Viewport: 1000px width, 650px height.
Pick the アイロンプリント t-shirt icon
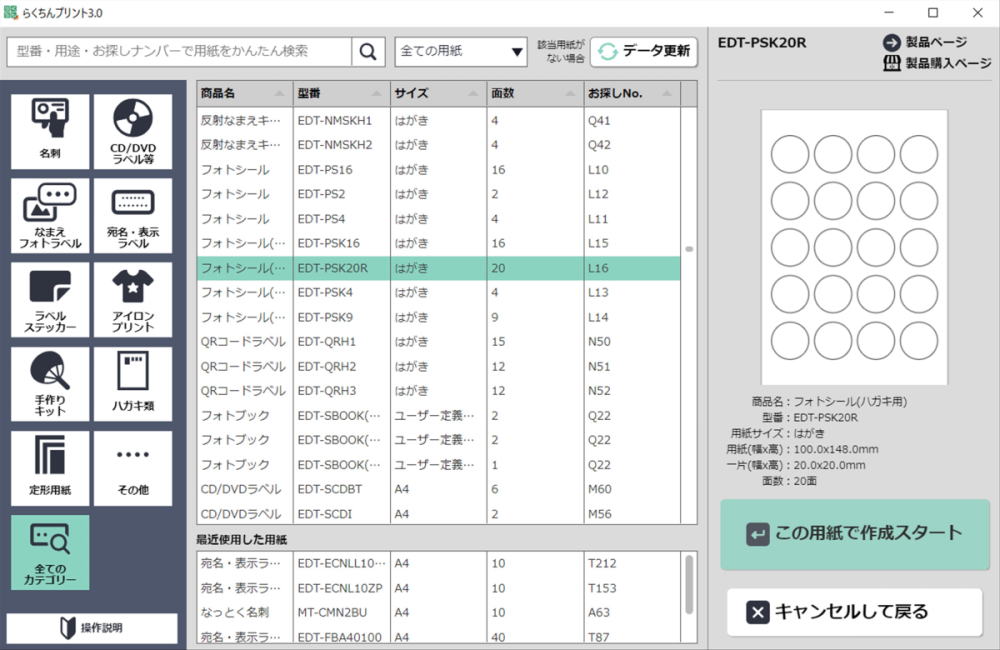click(x=132, y=300)
